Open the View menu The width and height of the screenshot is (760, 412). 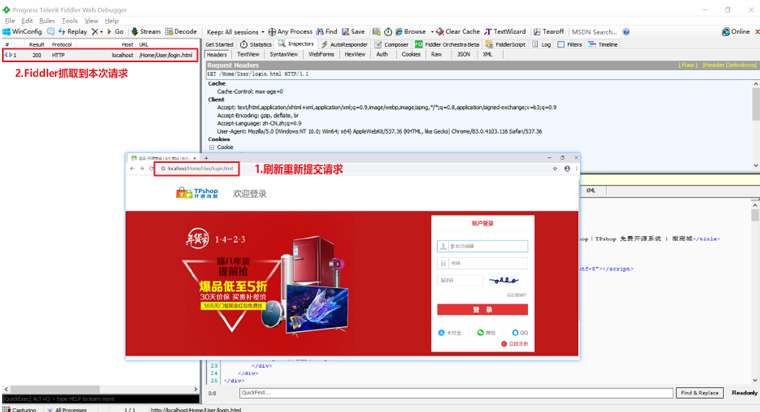(91, 21)
